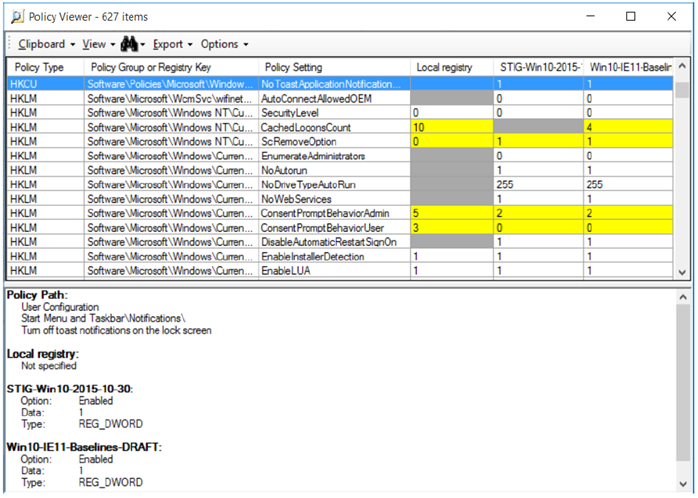Select the SecurityLevel setting row
The image size is (698, 498).
click(340, 113)
